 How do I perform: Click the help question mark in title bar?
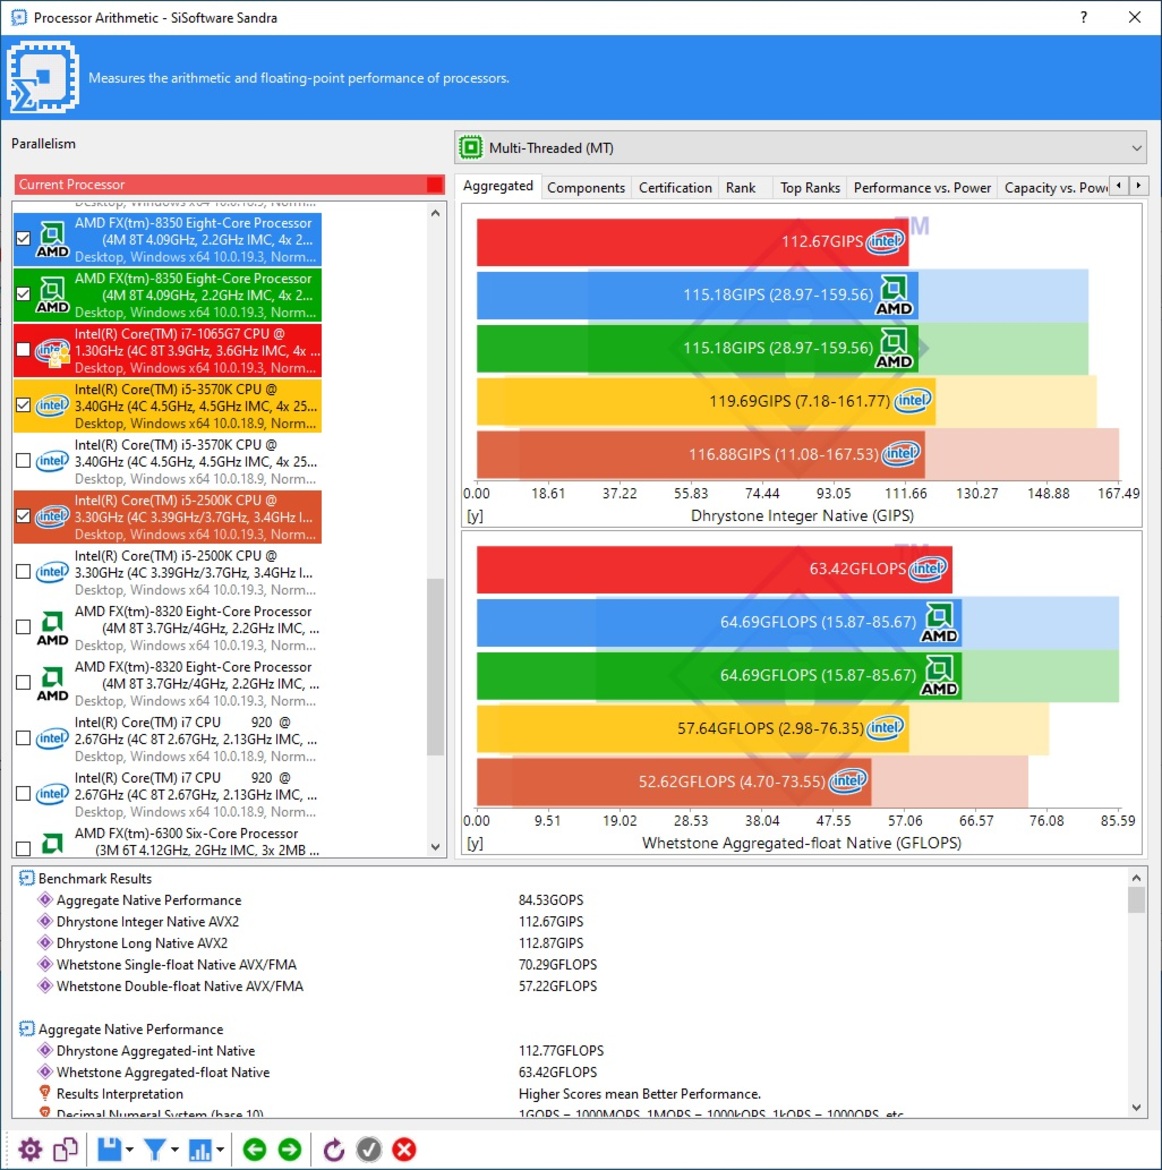(x=1084, y=17)
